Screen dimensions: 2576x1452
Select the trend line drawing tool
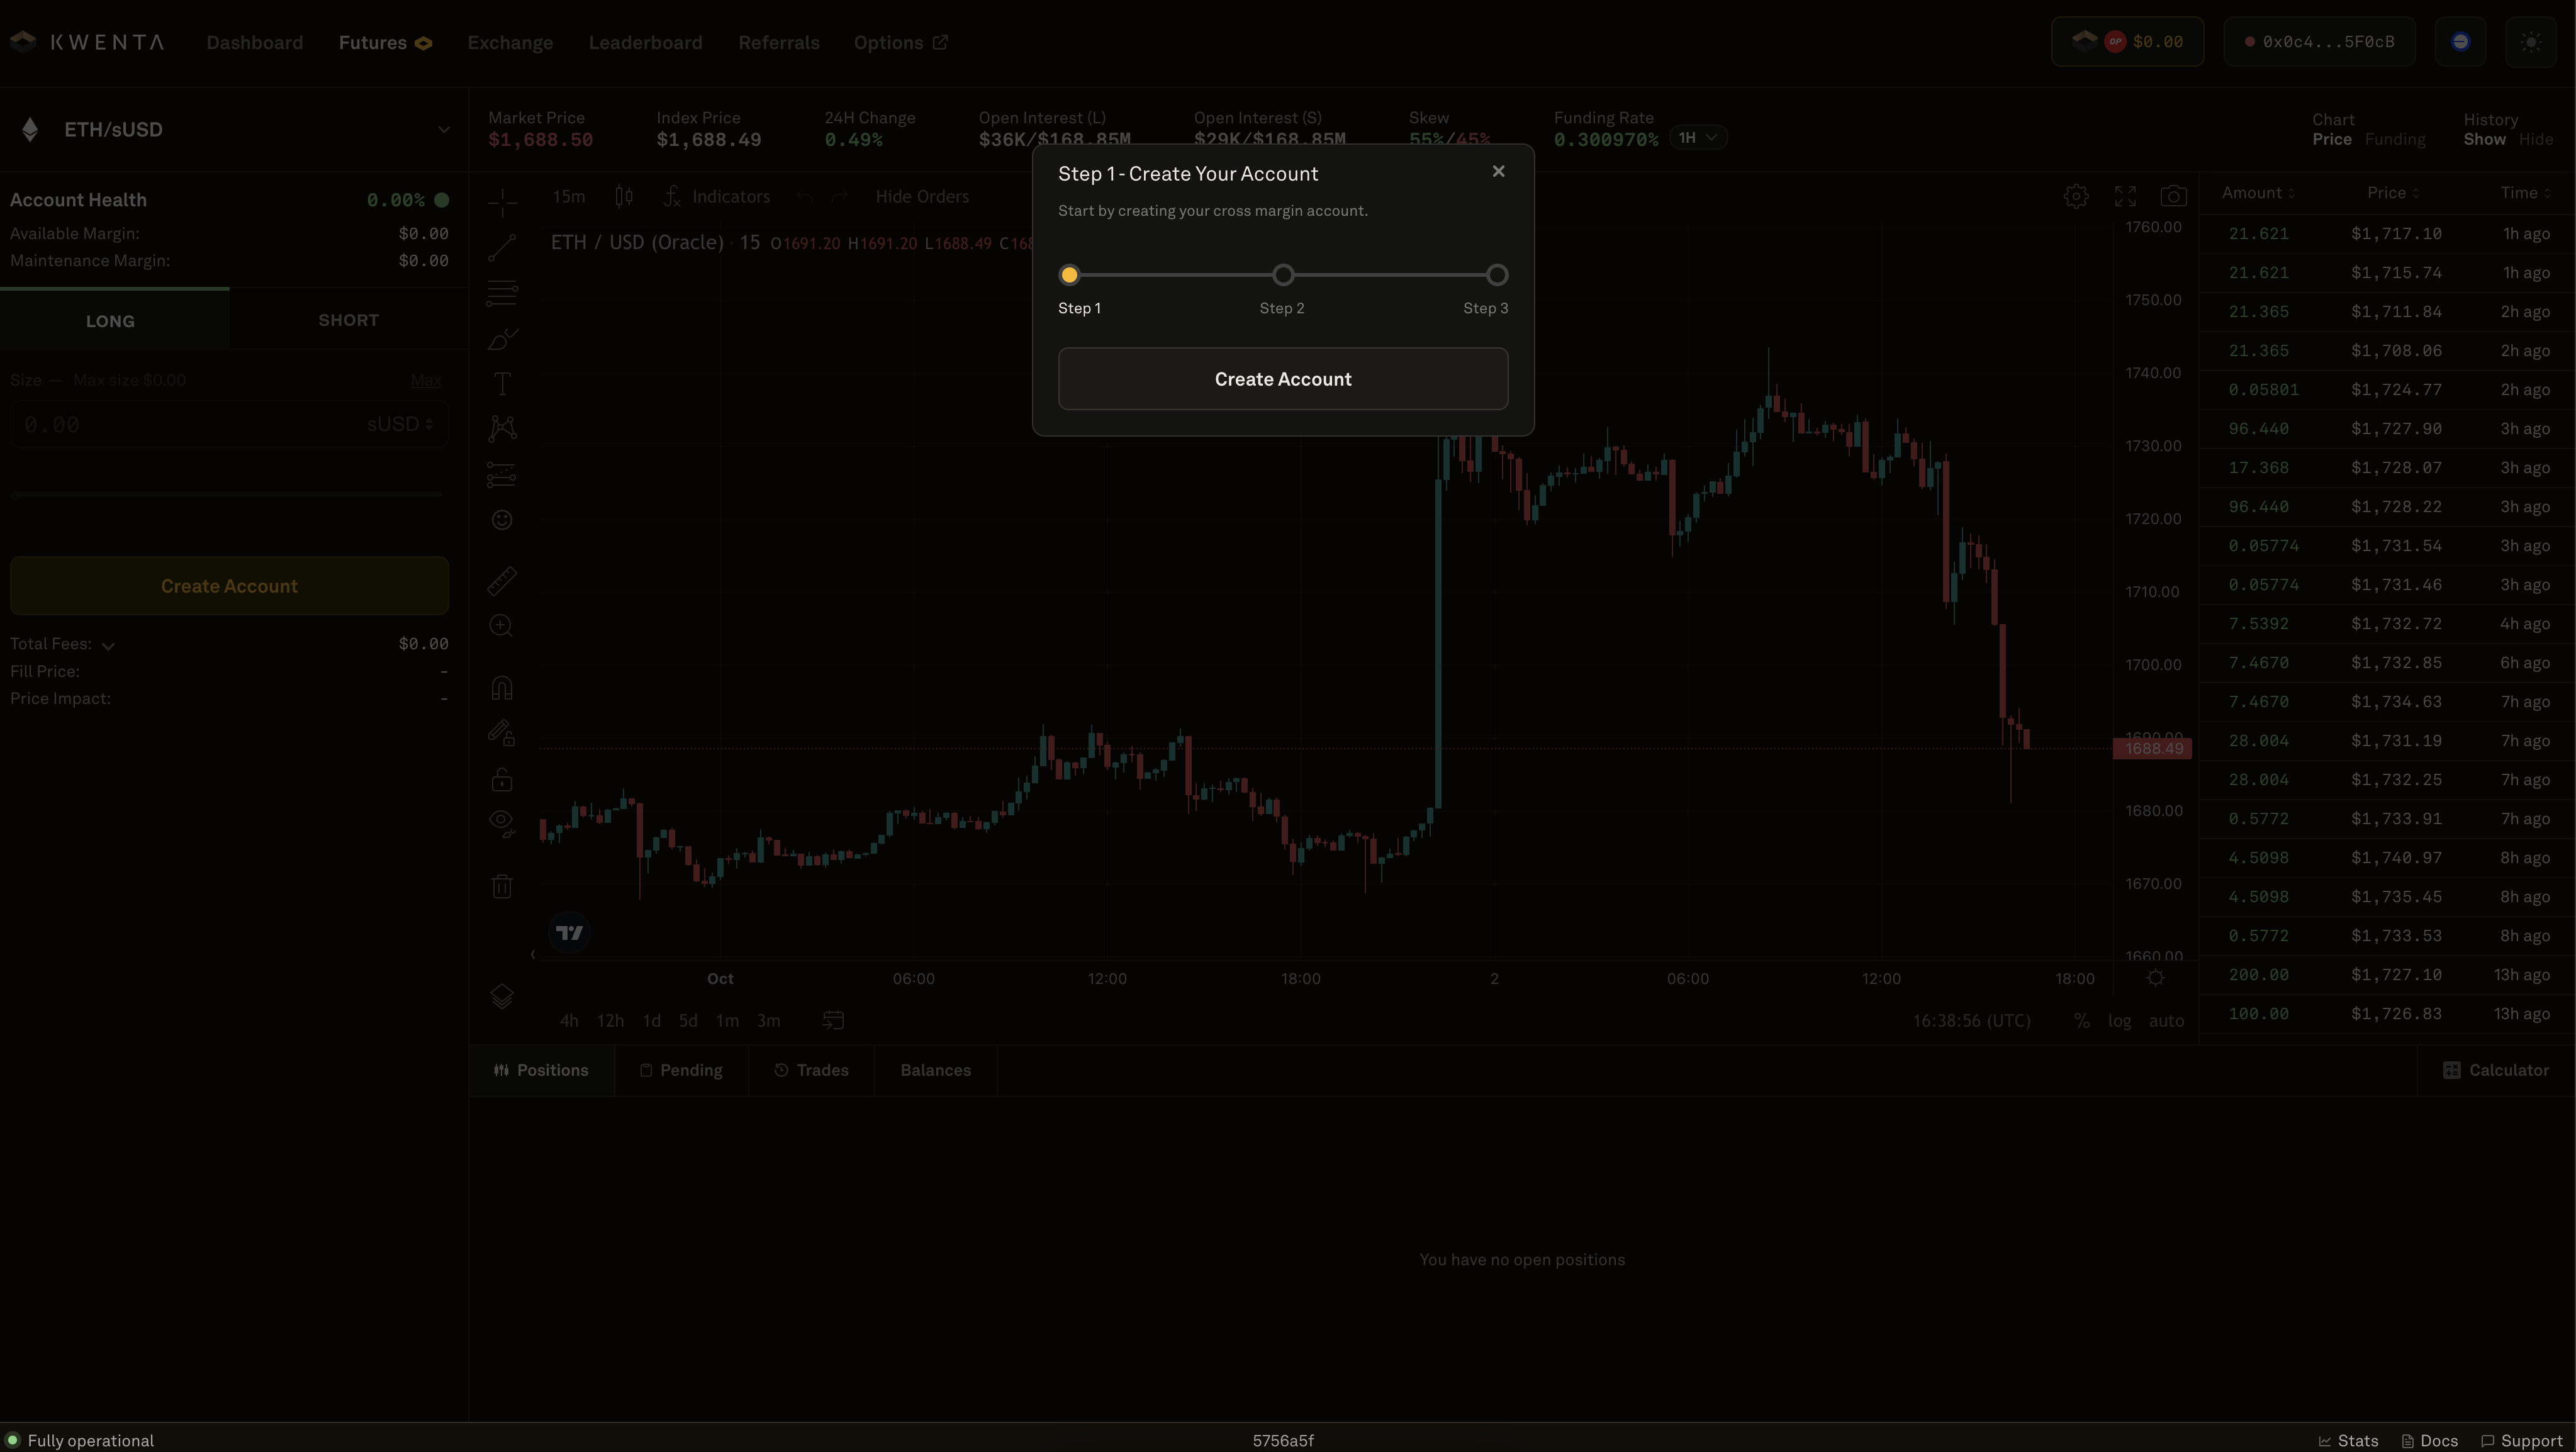coord(502,247)
